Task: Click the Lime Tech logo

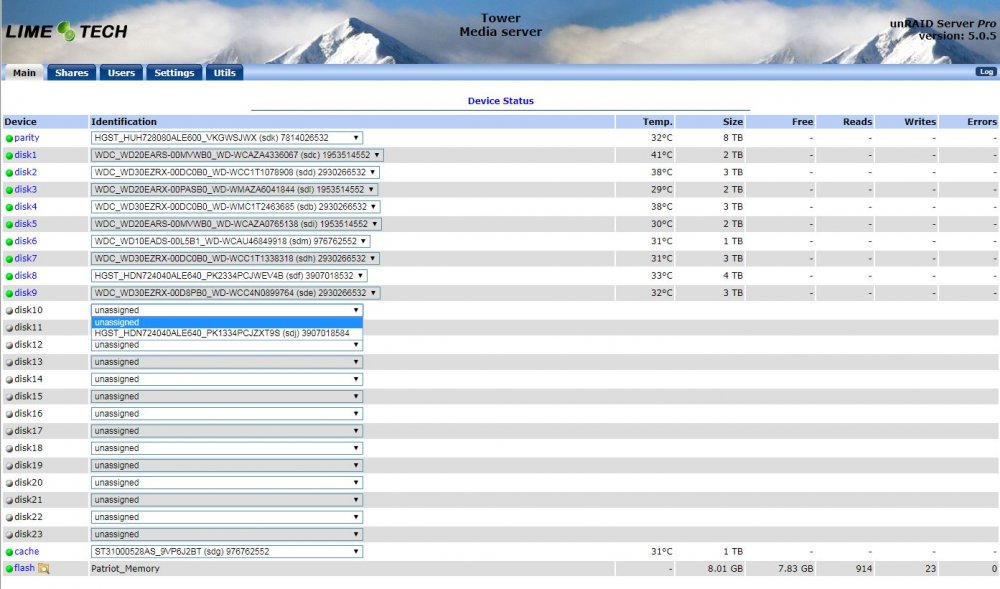Action: tap(66, 31)
